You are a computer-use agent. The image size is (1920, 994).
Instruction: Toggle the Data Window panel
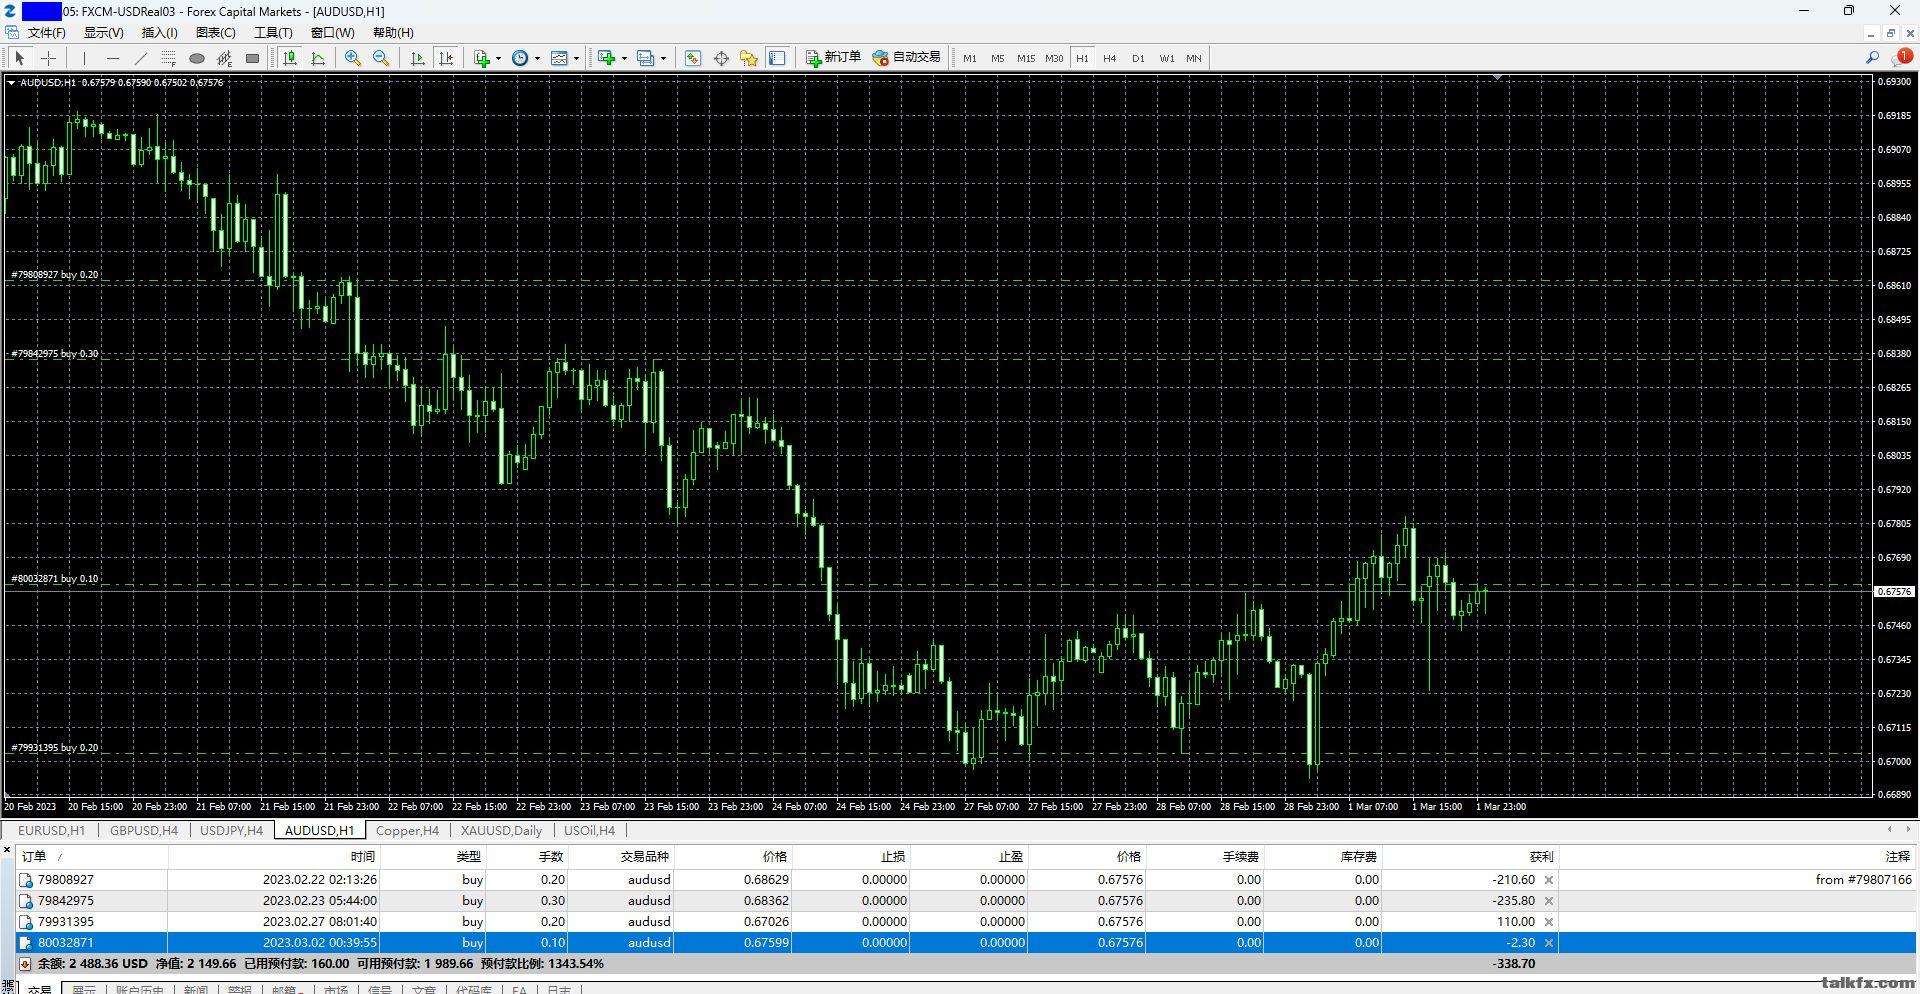pyautogui.click(x=721, y=58)
